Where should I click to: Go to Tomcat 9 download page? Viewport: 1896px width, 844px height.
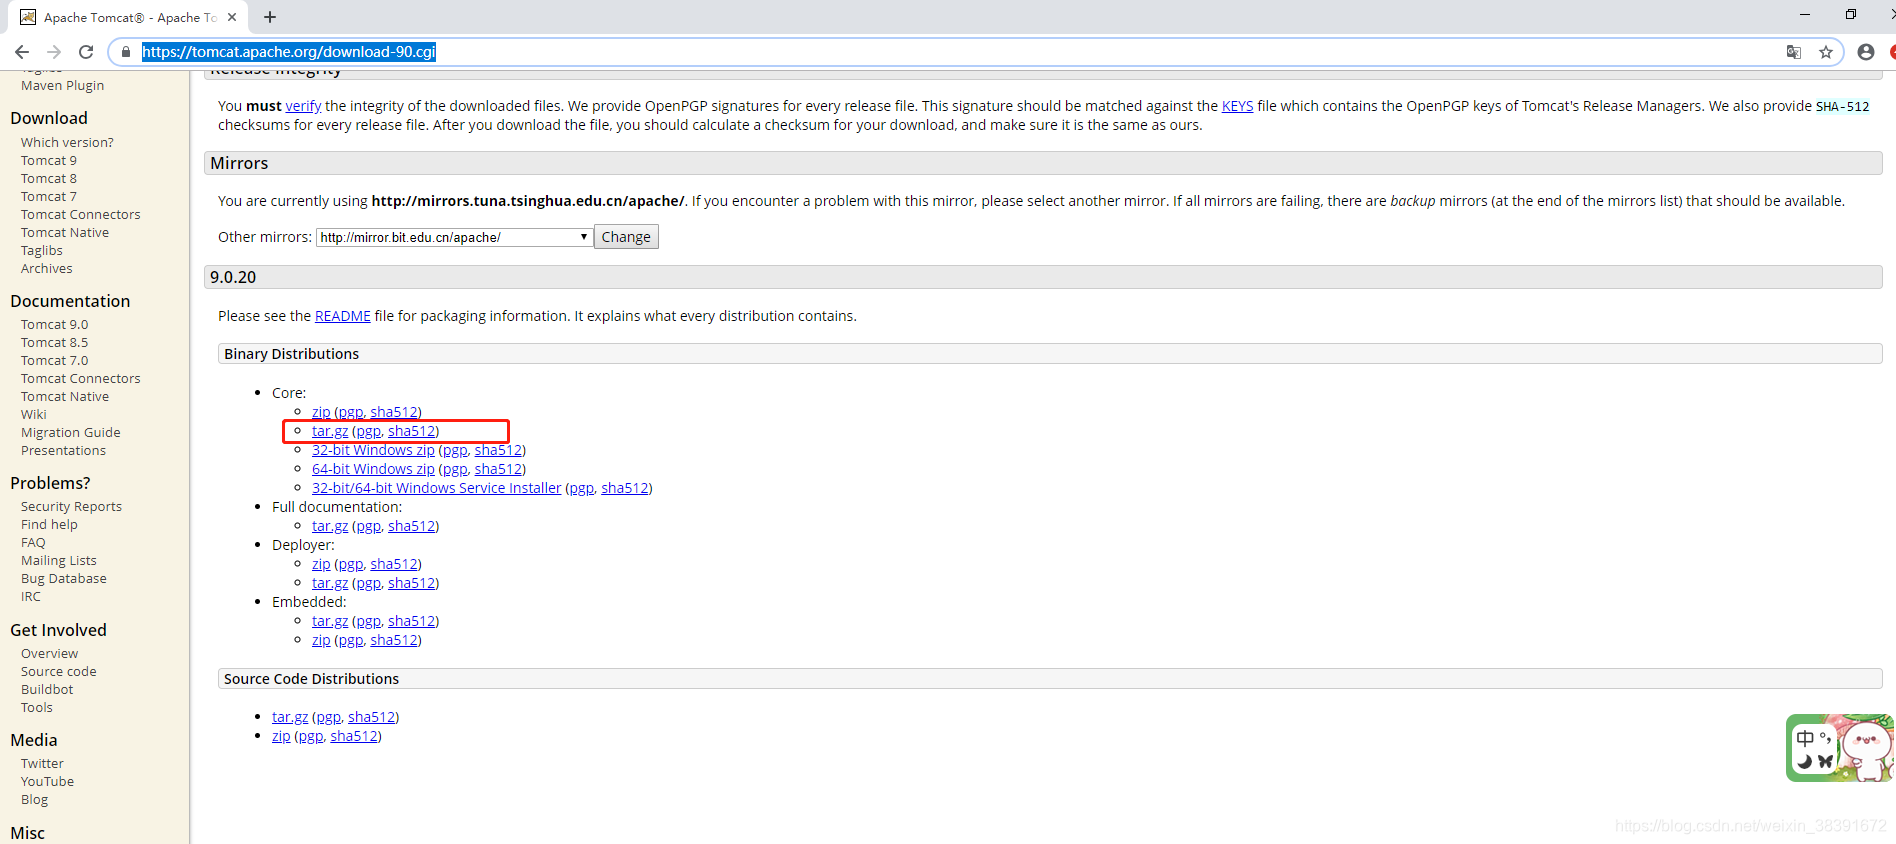(x=48, y=161)
